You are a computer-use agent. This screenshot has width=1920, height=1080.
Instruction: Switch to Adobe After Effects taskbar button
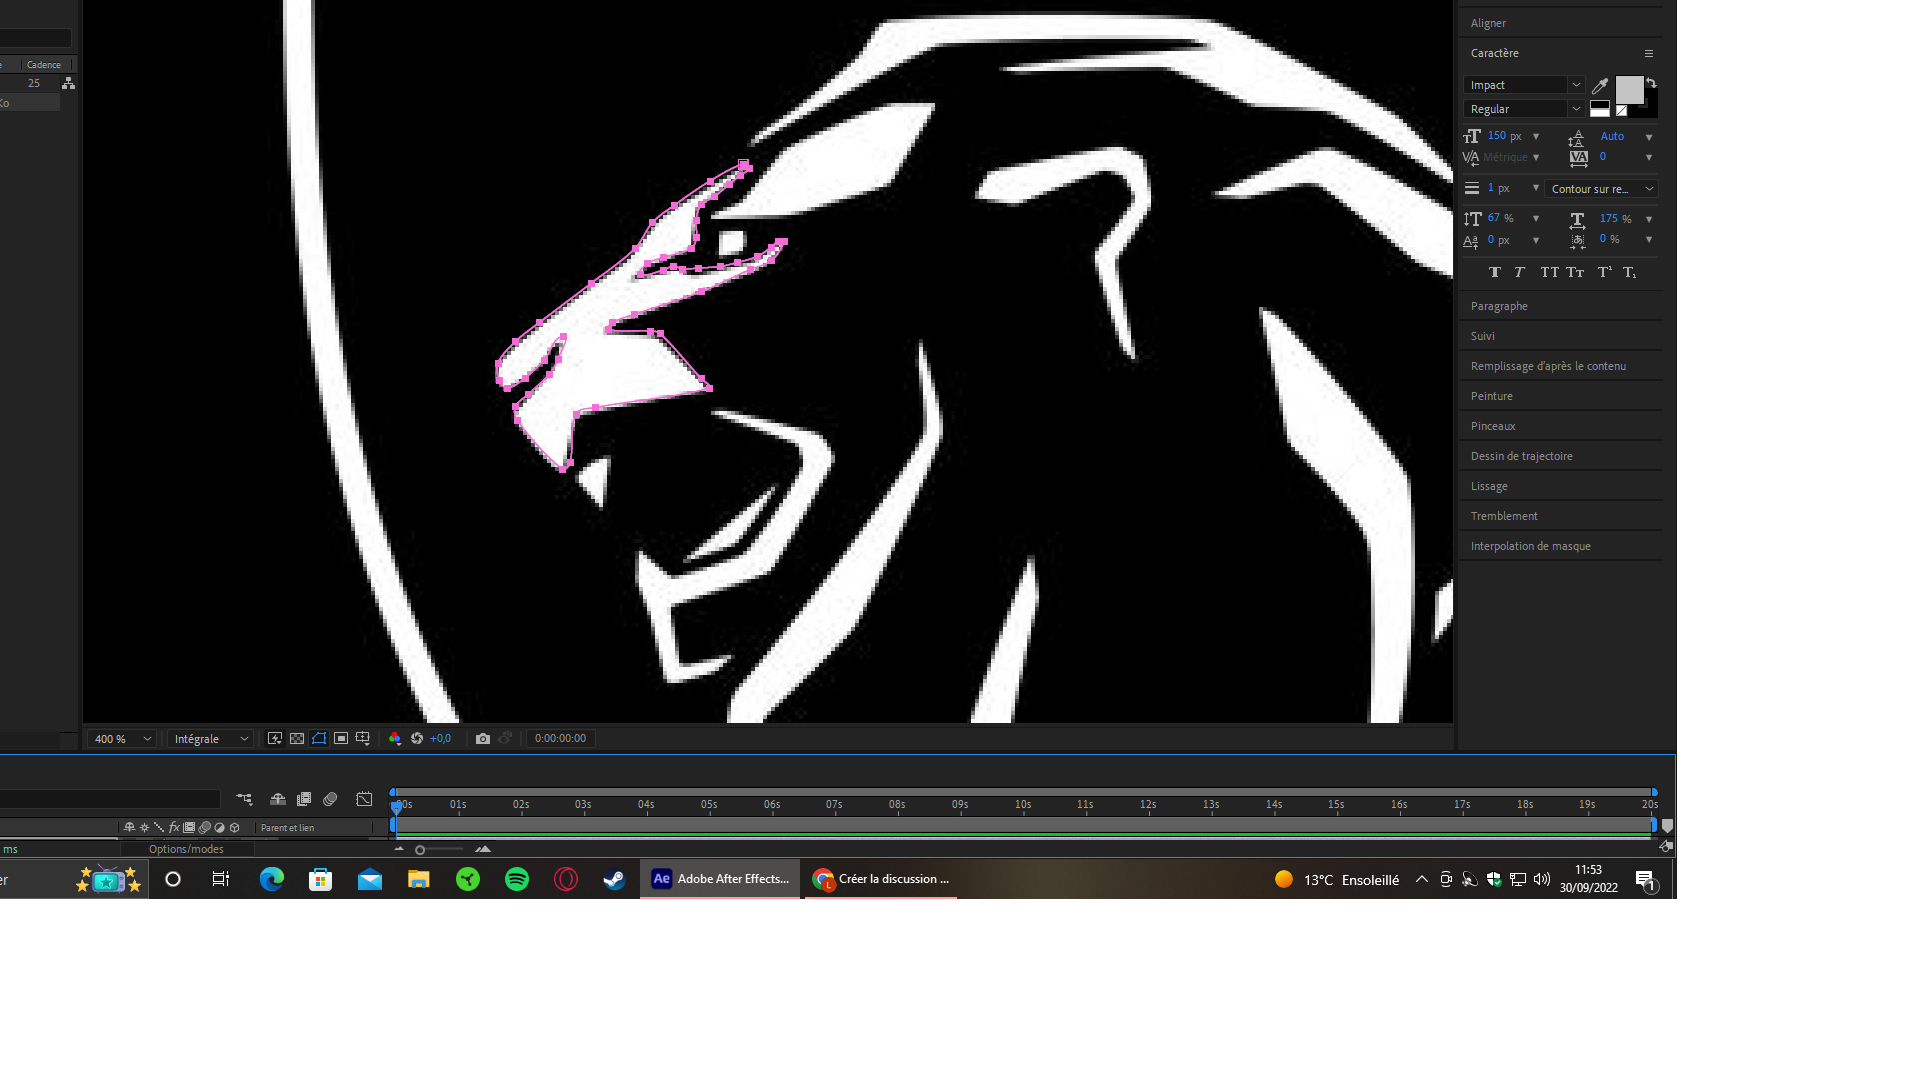pyautogui.click(x=720, y=879)
